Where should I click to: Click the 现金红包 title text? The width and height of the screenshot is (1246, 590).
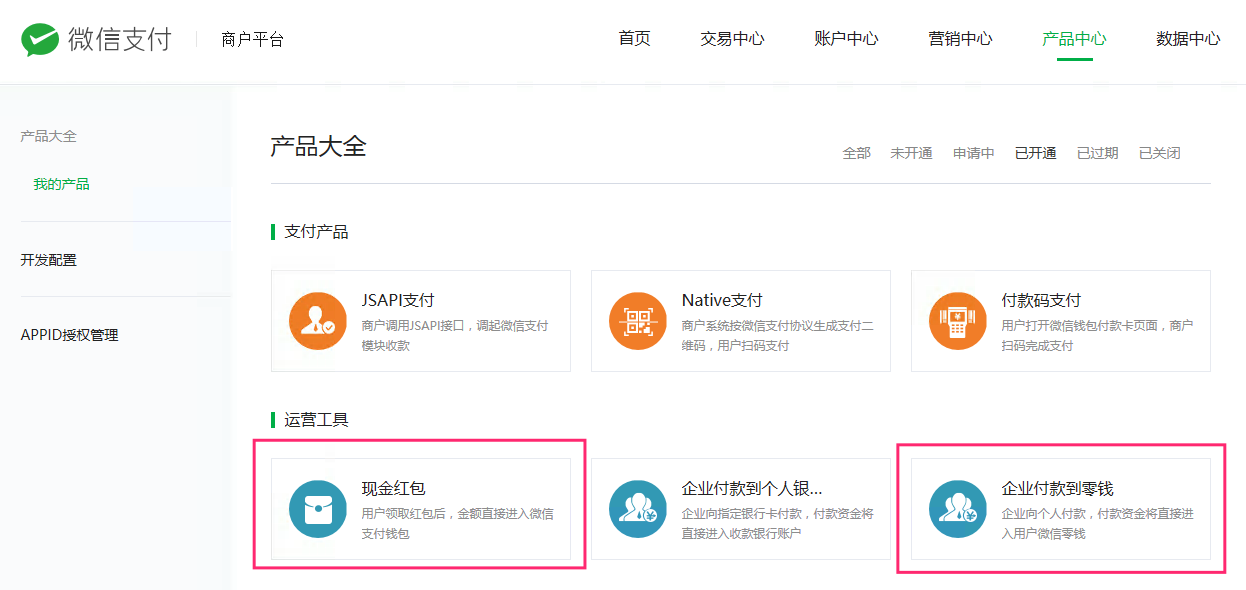tap(394, 488)
